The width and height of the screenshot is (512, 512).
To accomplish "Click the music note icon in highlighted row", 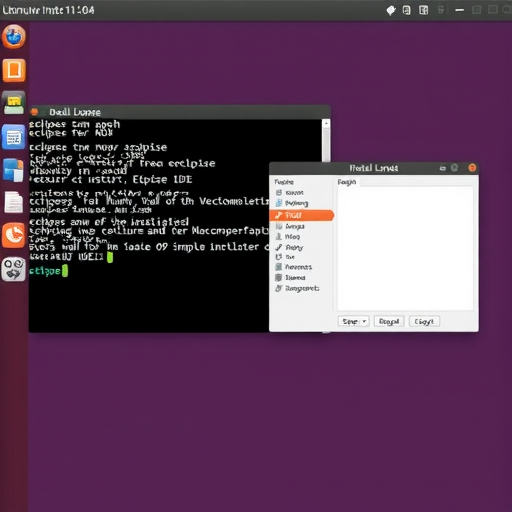I will point(278,215).
